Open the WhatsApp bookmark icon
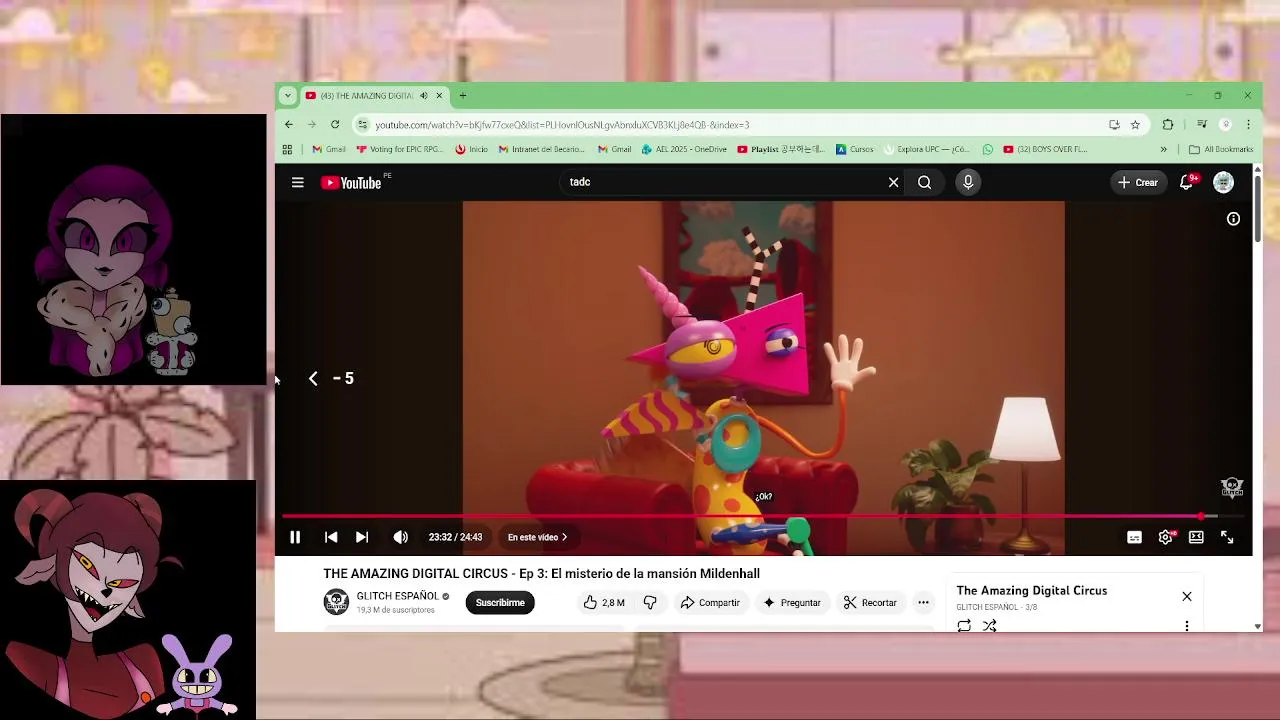The height and width of the screenshot is (720, 1280). [988, 150]
